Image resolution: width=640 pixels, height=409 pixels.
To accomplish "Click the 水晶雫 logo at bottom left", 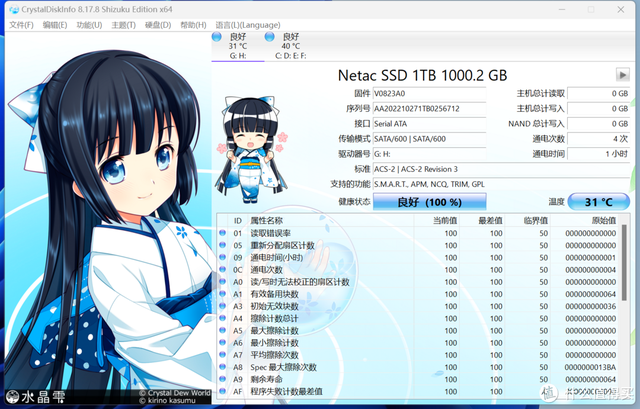I will [36, 396].
